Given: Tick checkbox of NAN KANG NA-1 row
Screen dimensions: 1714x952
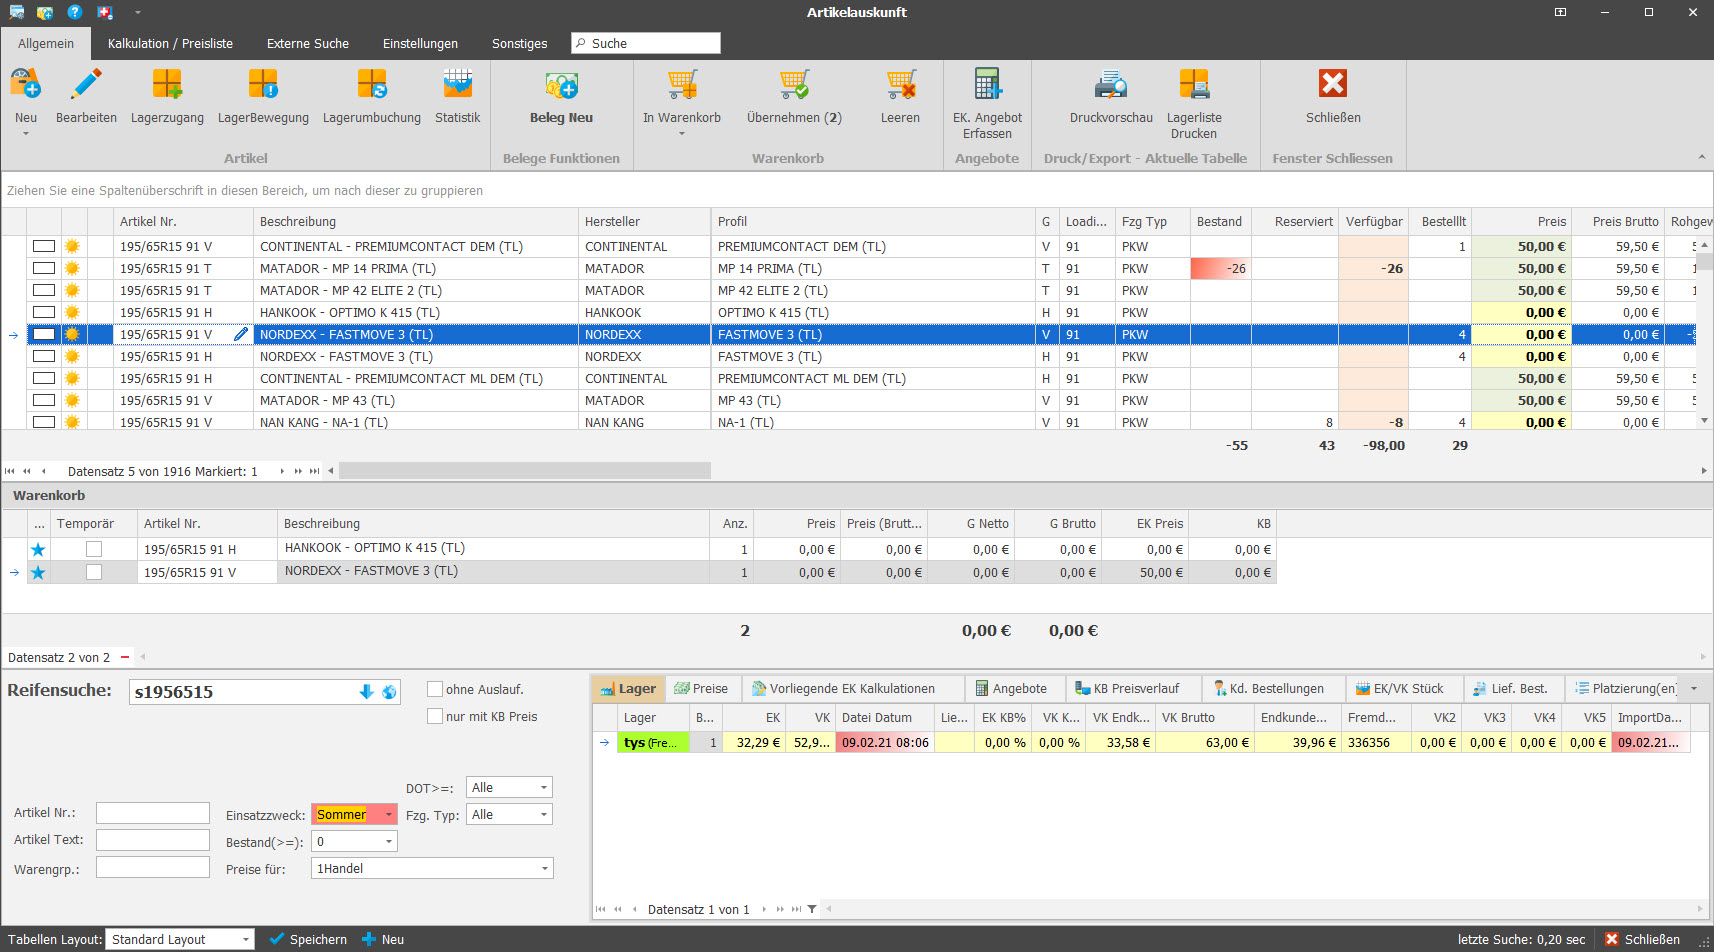Looking at the screenshot, I should 44,422.
